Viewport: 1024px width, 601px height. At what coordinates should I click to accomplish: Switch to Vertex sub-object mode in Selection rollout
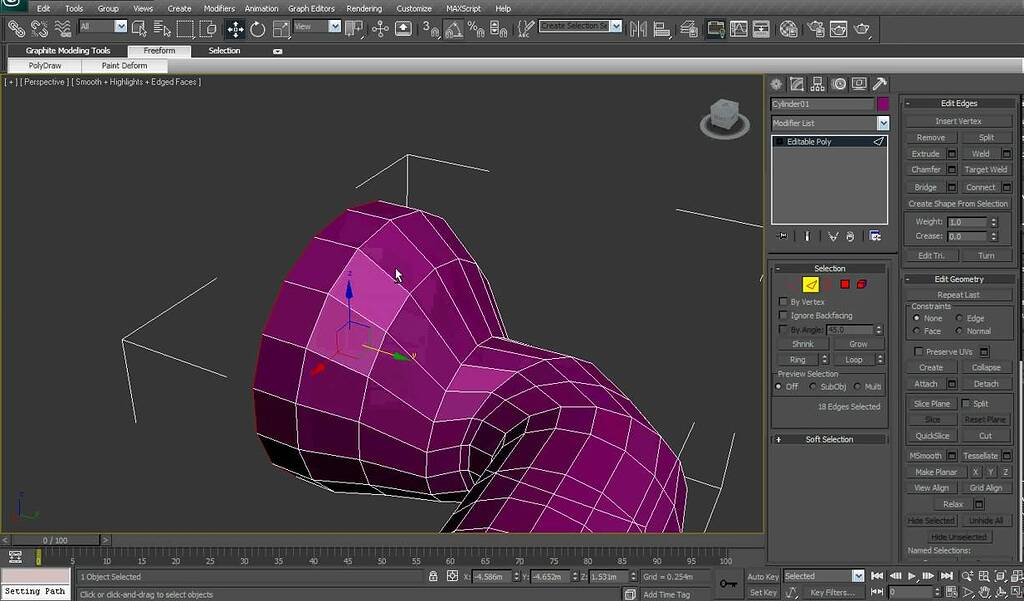coord(794,286)
